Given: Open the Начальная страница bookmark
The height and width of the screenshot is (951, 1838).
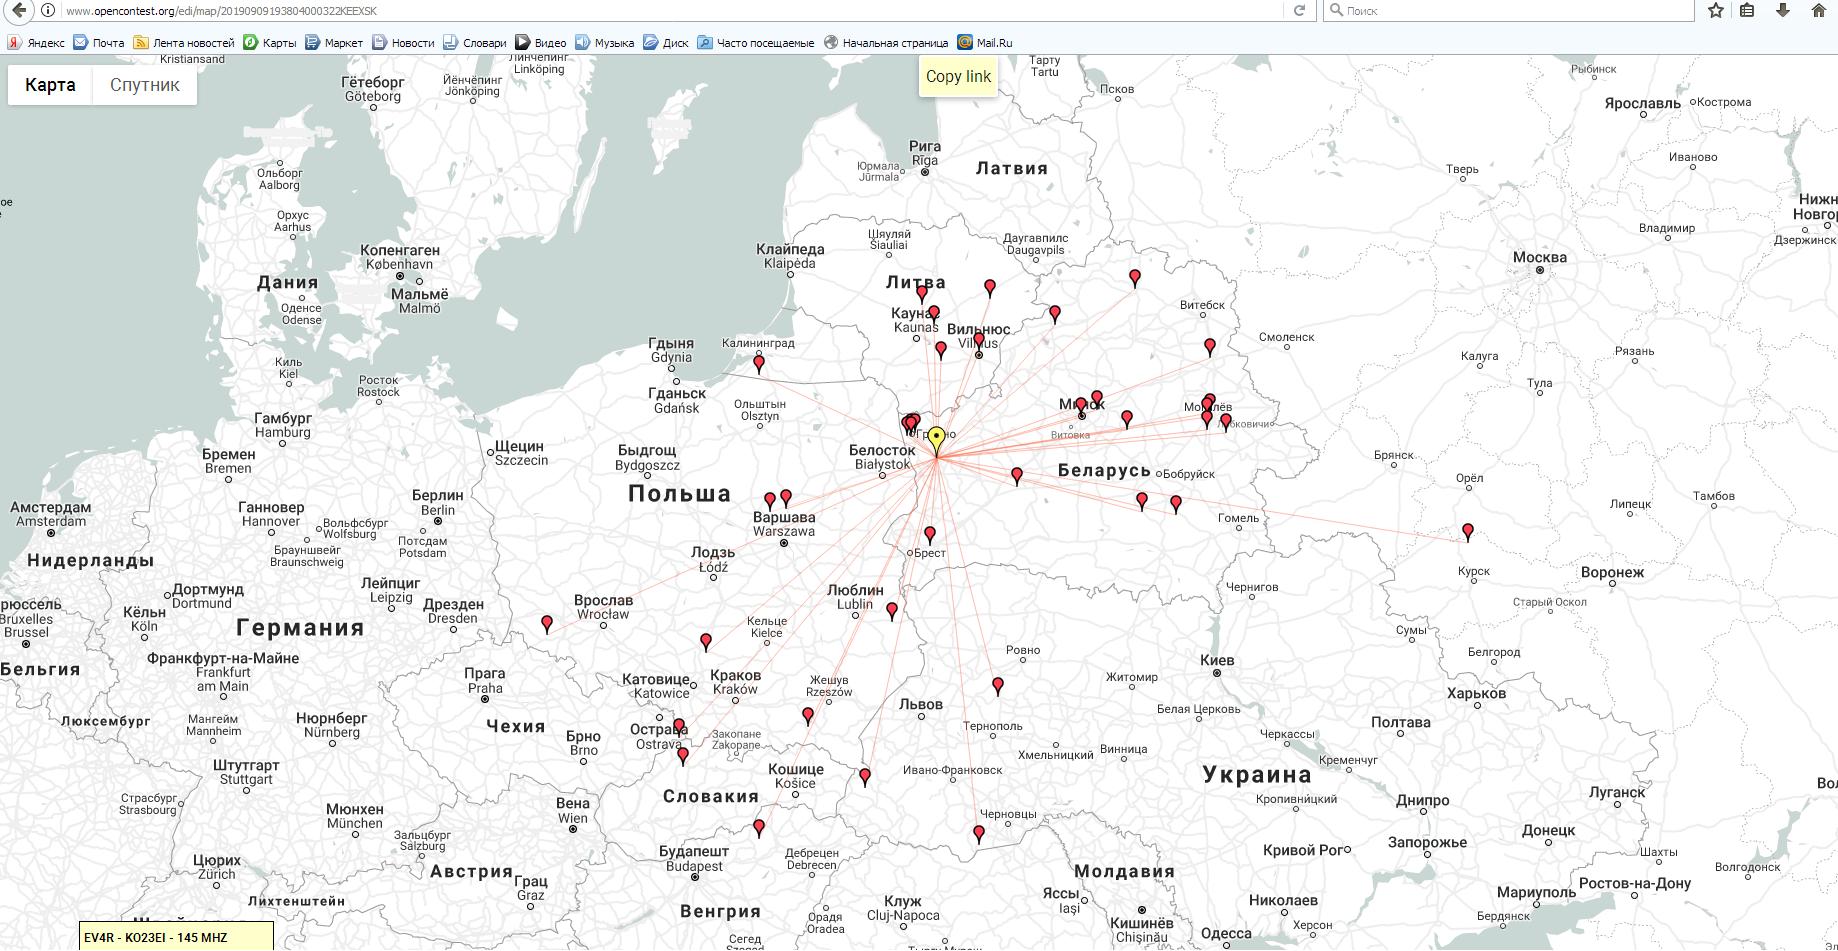Looking at the screenshot, I should point(886,43).
